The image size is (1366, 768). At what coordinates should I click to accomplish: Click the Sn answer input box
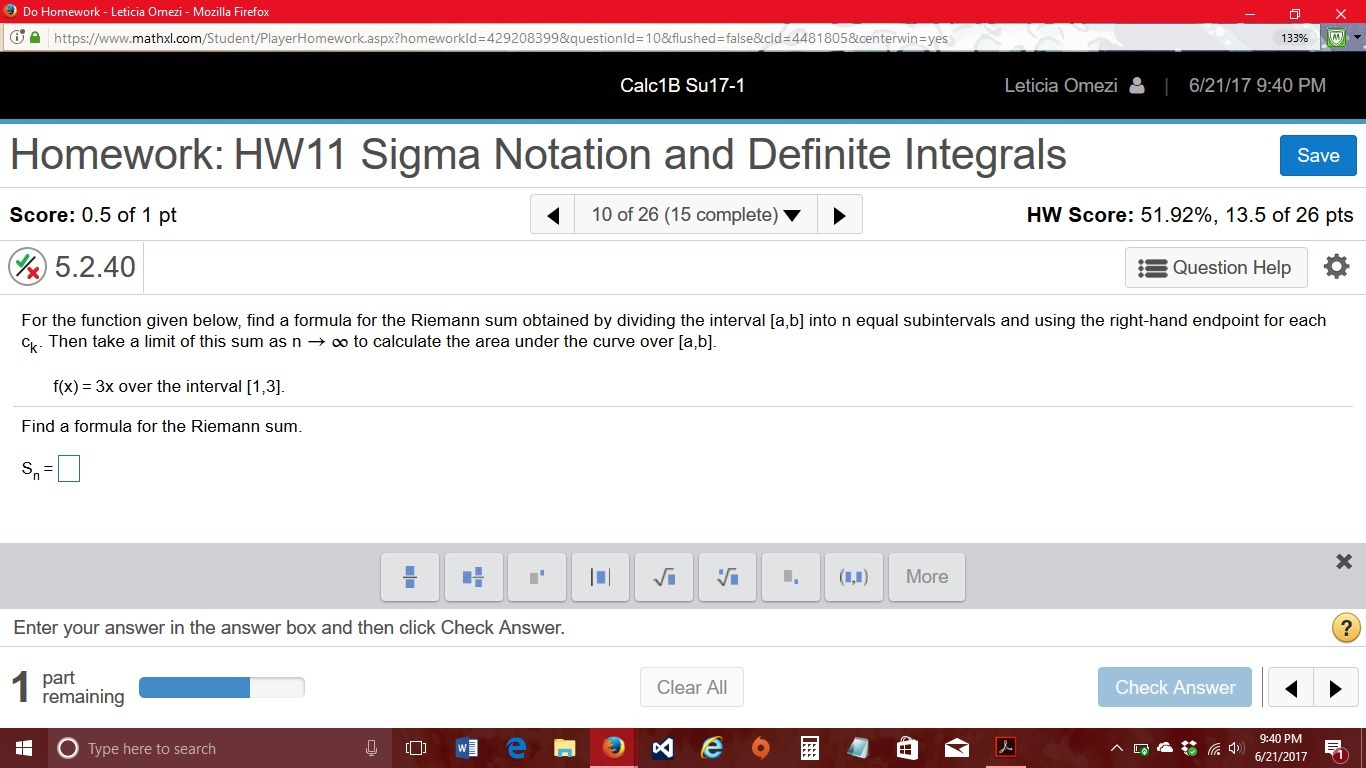tap(69, 468)
